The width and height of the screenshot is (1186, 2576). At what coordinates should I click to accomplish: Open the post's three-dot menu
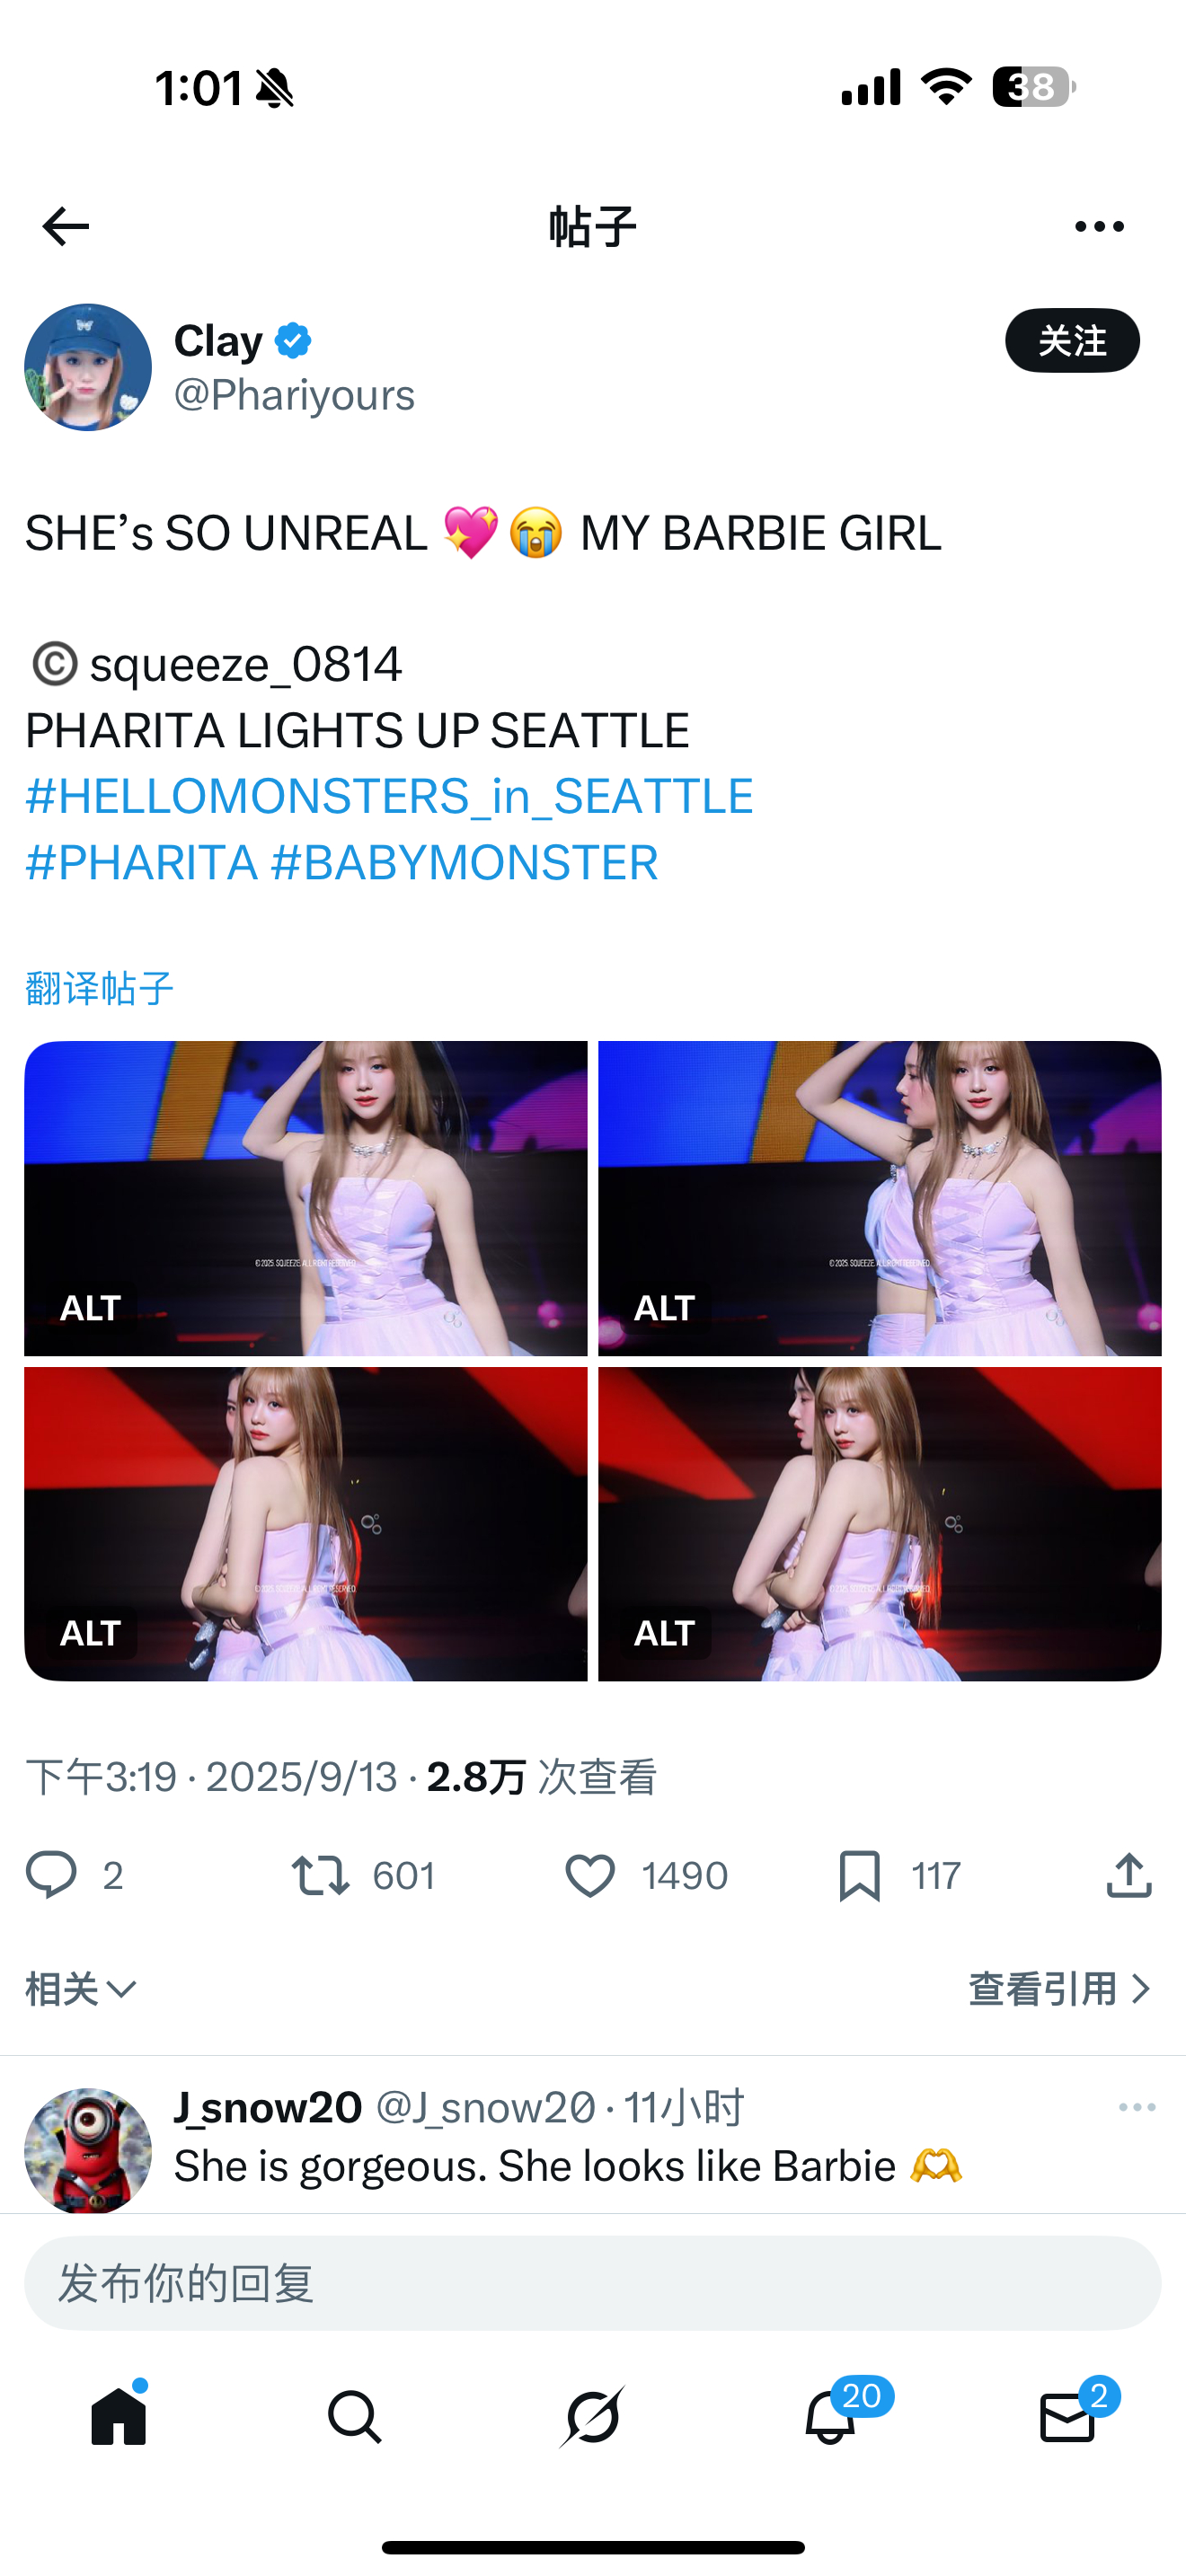click(x=1099, y=227)
